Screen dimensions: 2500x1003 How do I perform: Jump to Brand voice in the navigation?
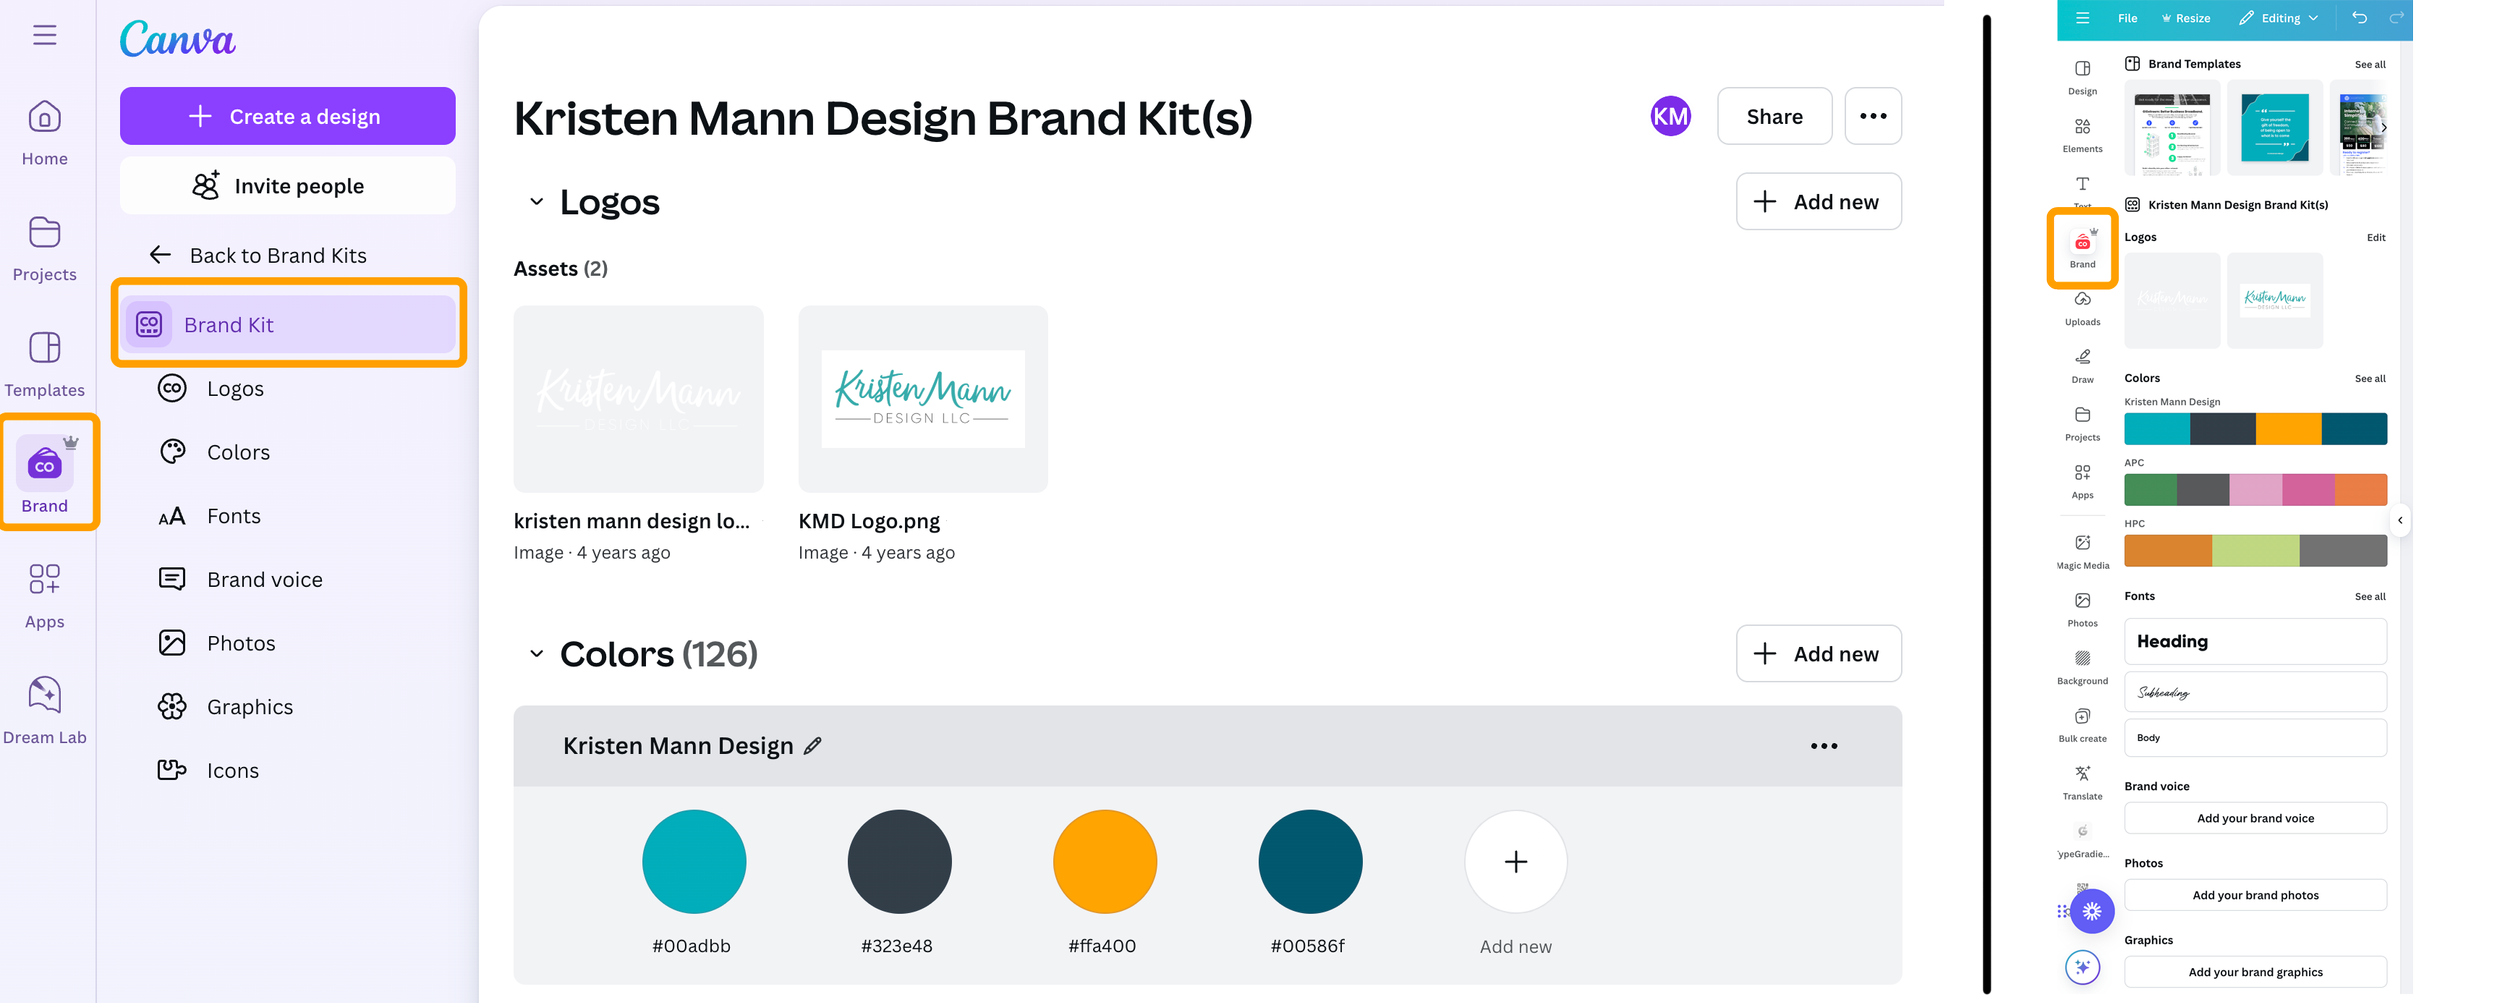pyautogui.click(x=241, y=580)
